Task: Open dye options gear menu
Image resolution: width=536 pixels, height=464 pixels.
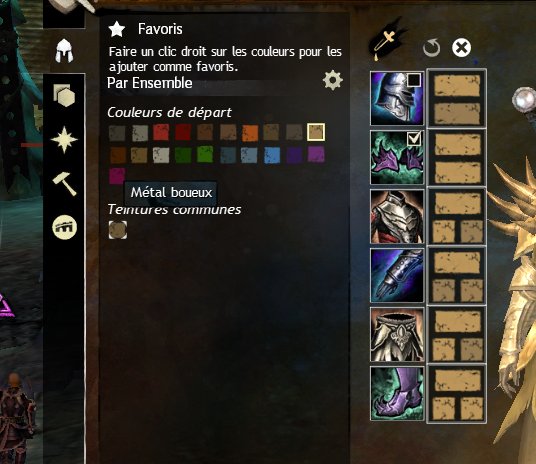Action: [333, 80]
